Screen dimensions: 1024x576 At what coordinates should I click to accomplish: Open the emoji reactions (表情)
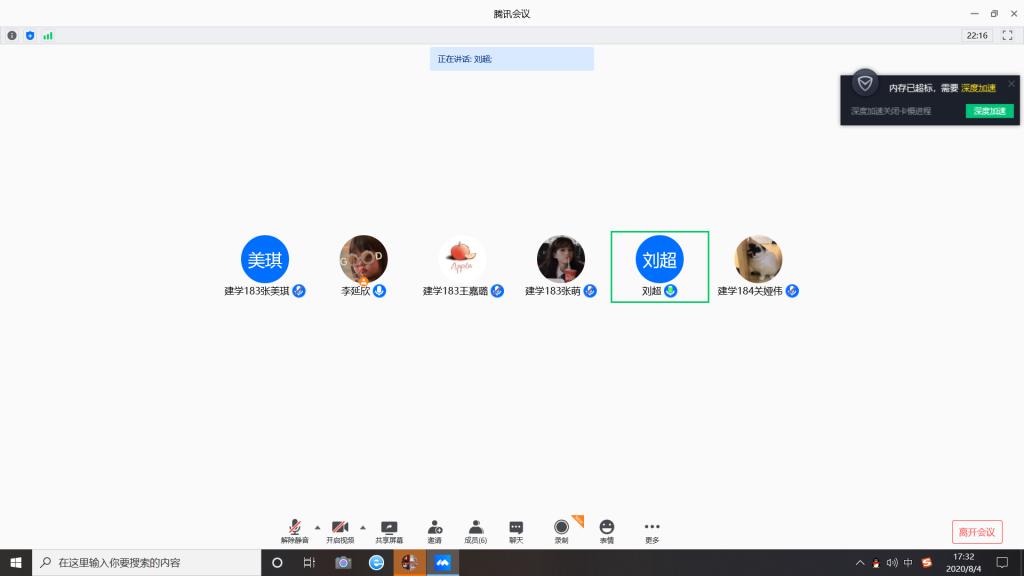[607, 530]
